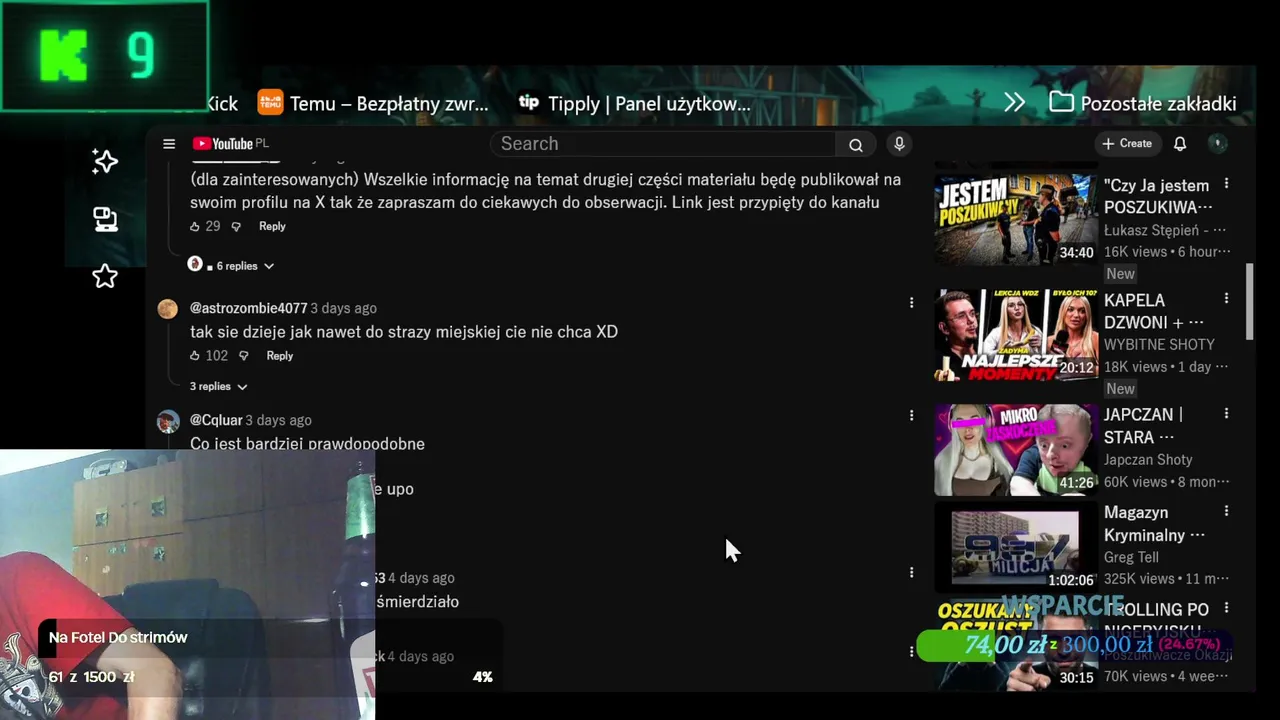This screenshot has width=1280, height=720.
Task: Open the Magazyn Kryminalny video title
Action: (1154, 524)
